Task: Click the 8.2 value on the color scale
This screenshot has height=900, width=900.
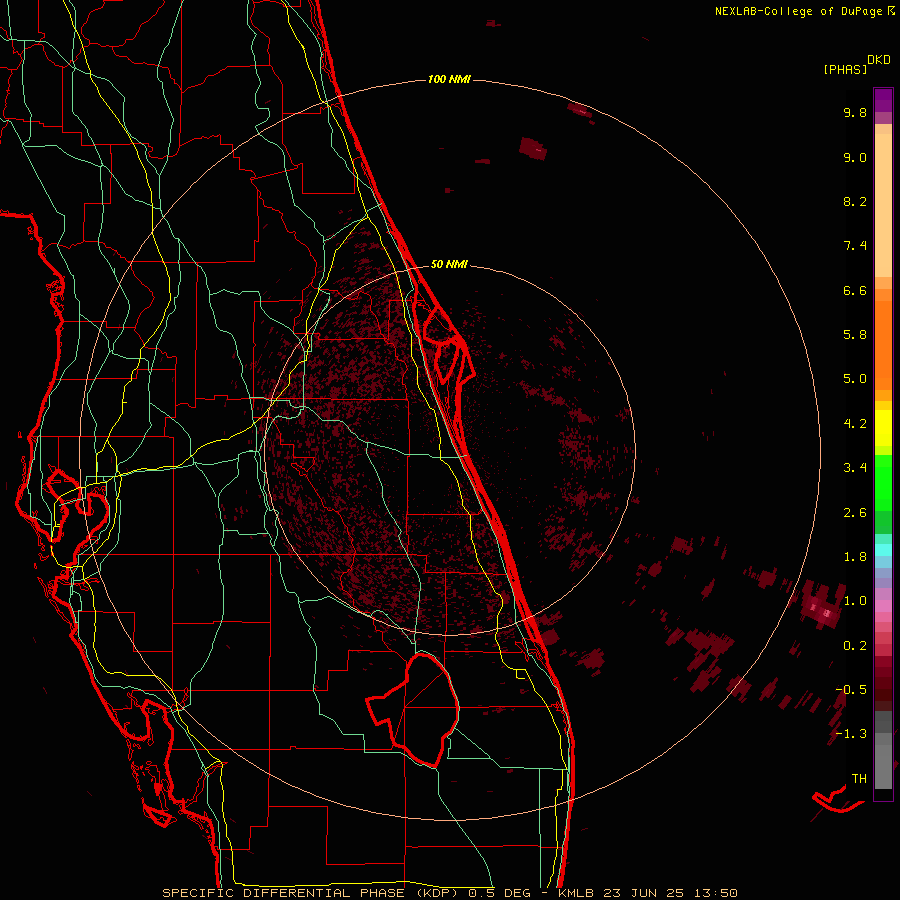Action: click(x=855, y=201)
